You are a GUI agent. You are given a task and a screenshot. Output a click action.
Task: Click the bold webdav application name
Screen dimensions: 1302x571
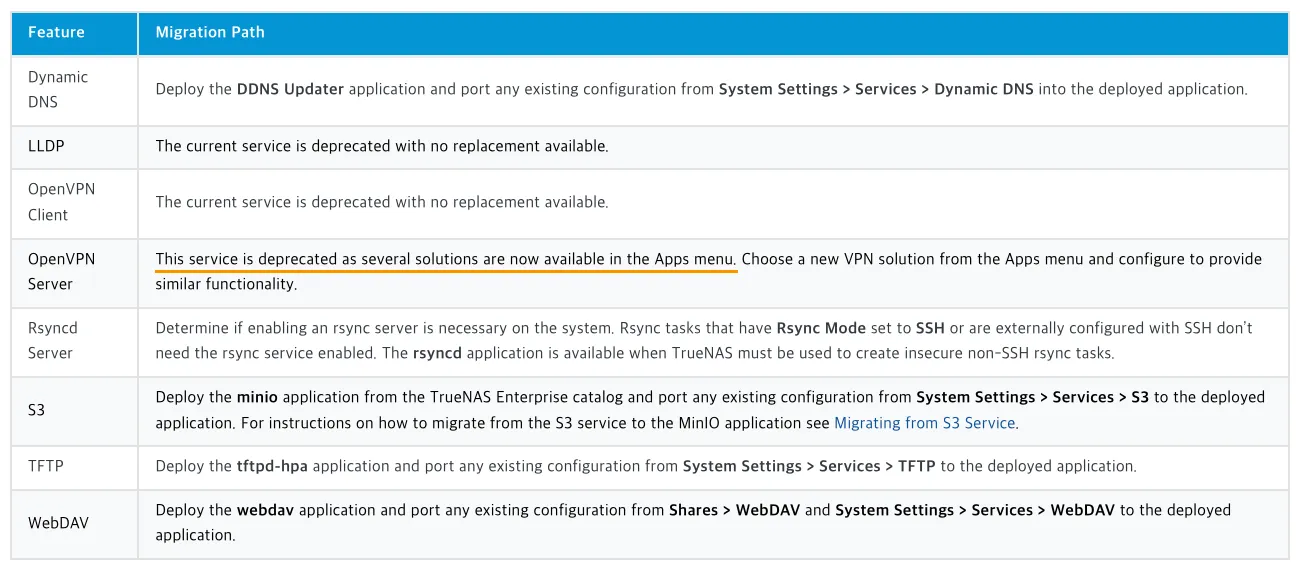266,510
